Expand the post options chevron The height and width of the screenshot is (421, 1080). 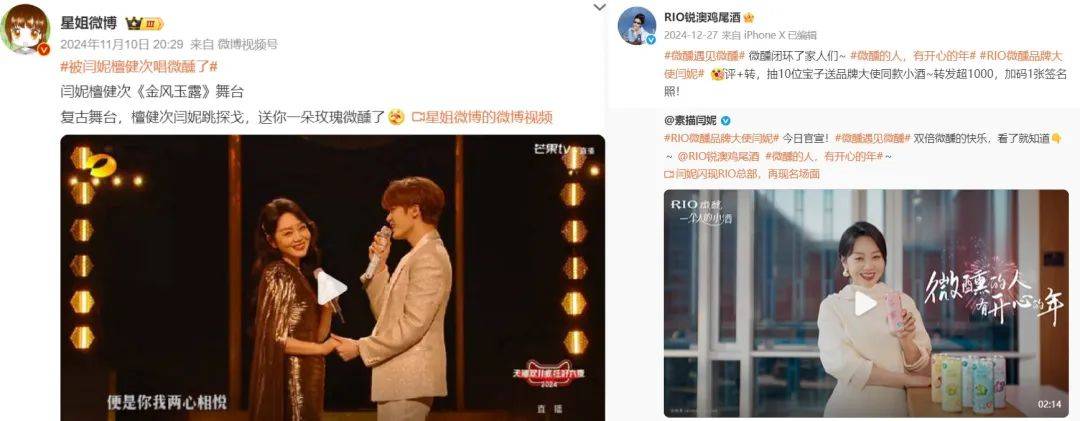click(599, 7)
